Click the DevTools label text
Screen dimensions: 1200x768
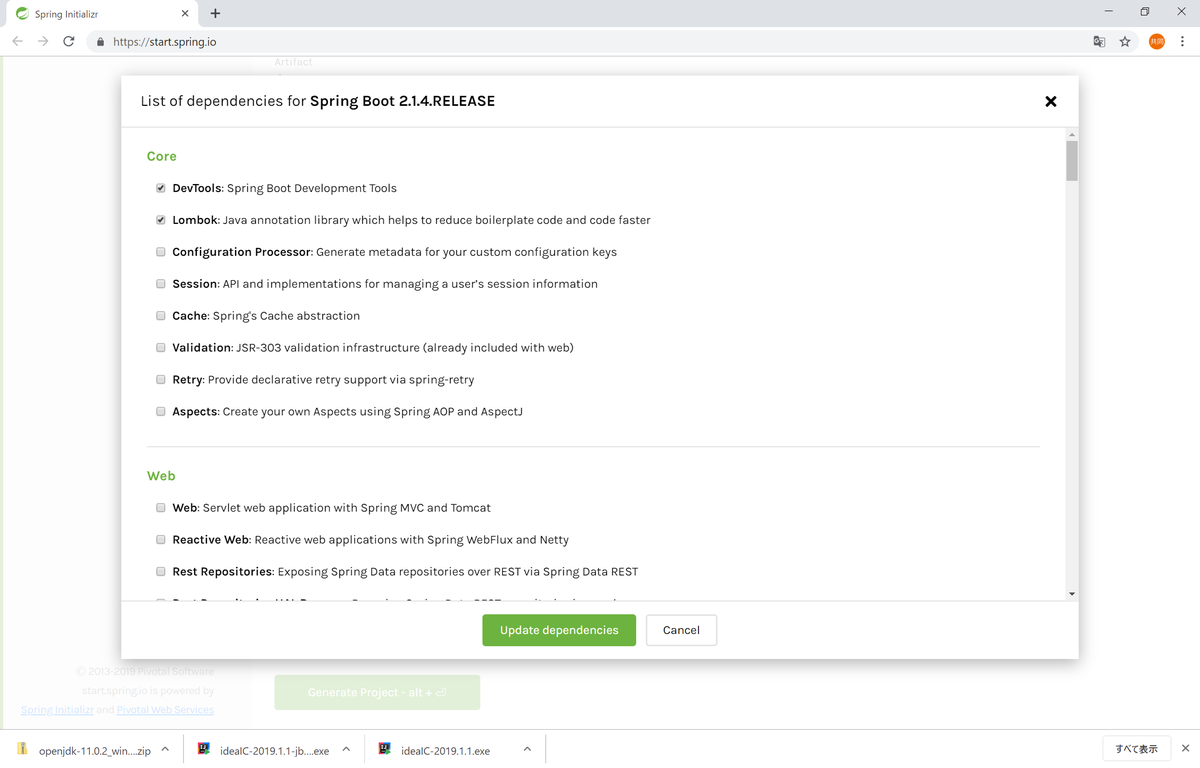[198, 188]
